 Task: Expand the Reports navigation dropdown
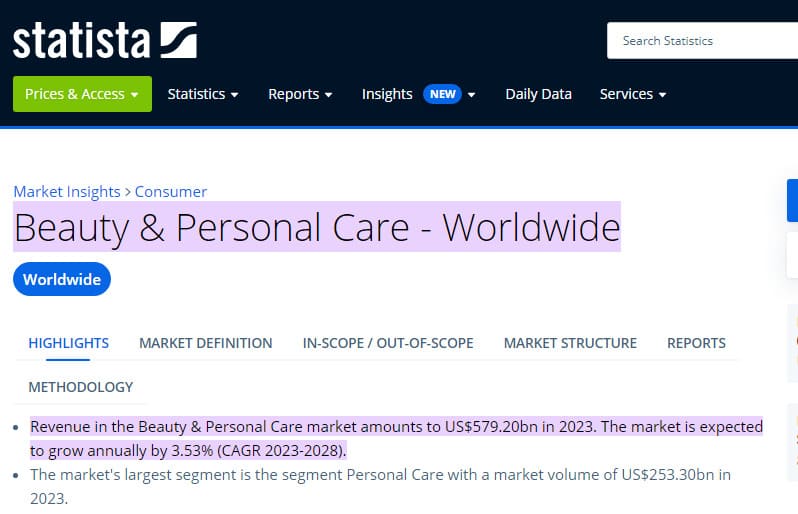(x=300, y=94)
